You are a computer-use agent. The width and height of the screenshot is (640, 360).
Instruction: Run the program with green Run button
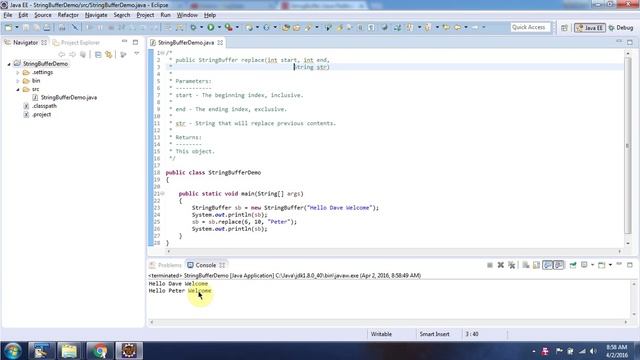click(x=211, y=27)
